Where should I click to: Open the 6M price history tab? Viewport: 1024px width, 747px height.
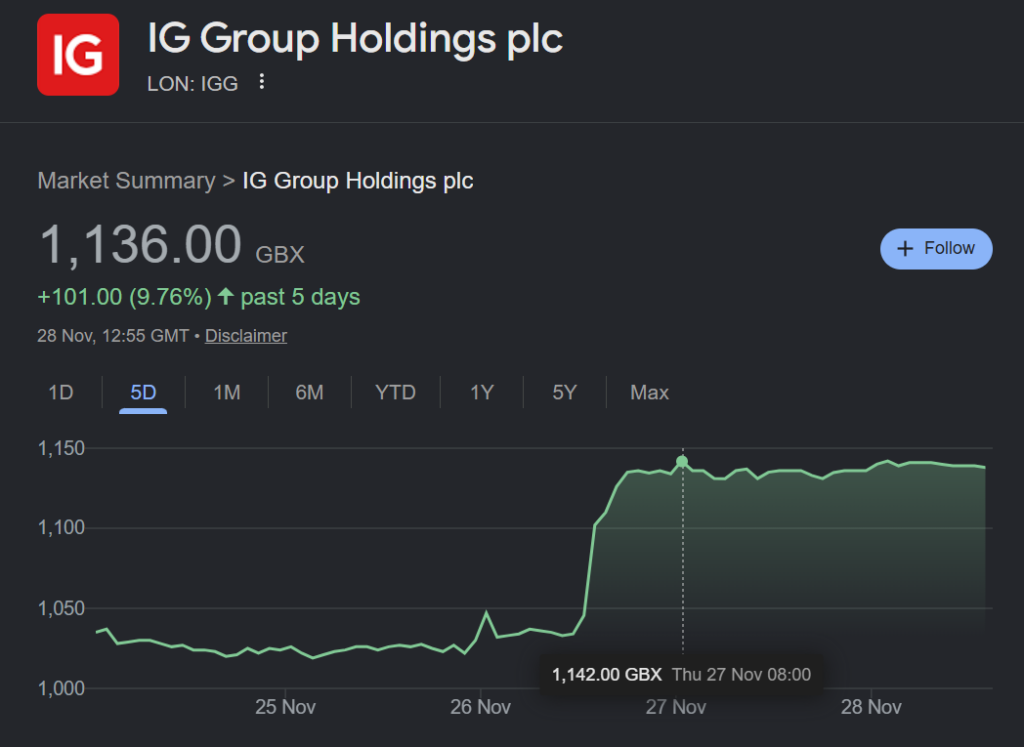pyautogui.click(x=309, y=393)
